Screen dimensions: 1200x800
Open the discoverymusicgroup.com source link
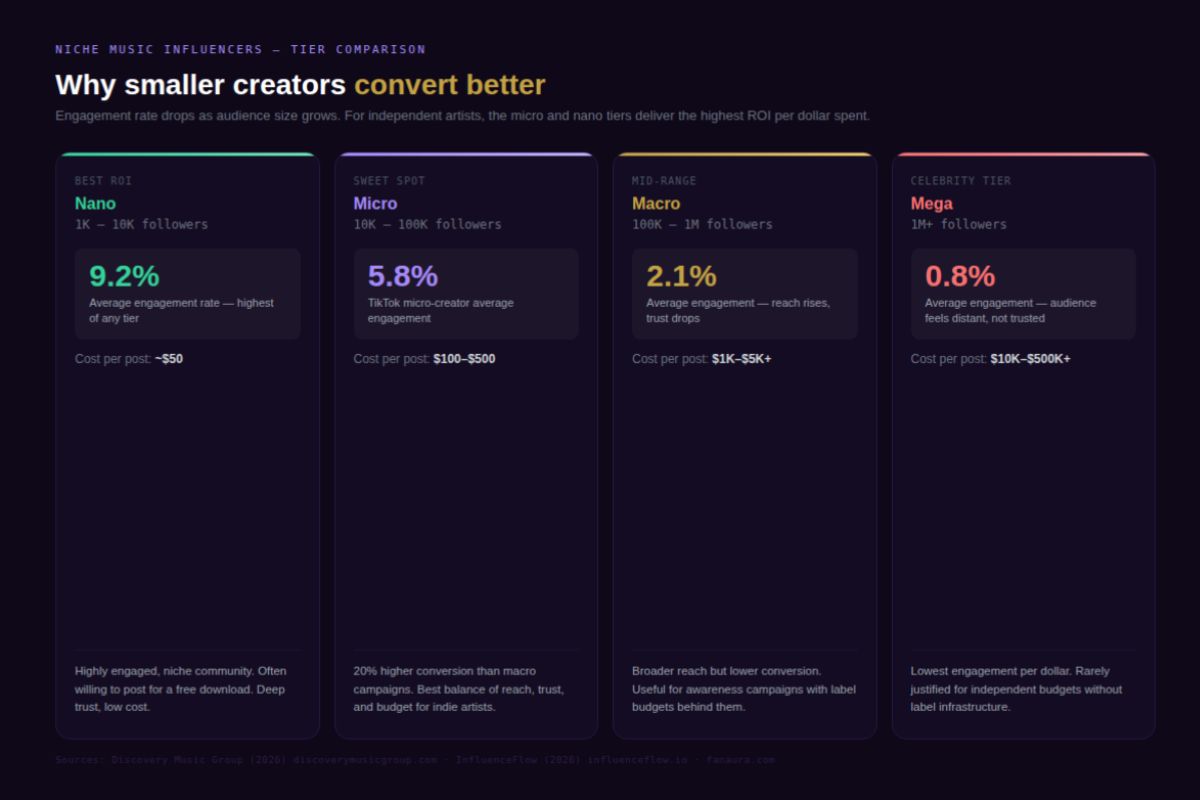365,760
